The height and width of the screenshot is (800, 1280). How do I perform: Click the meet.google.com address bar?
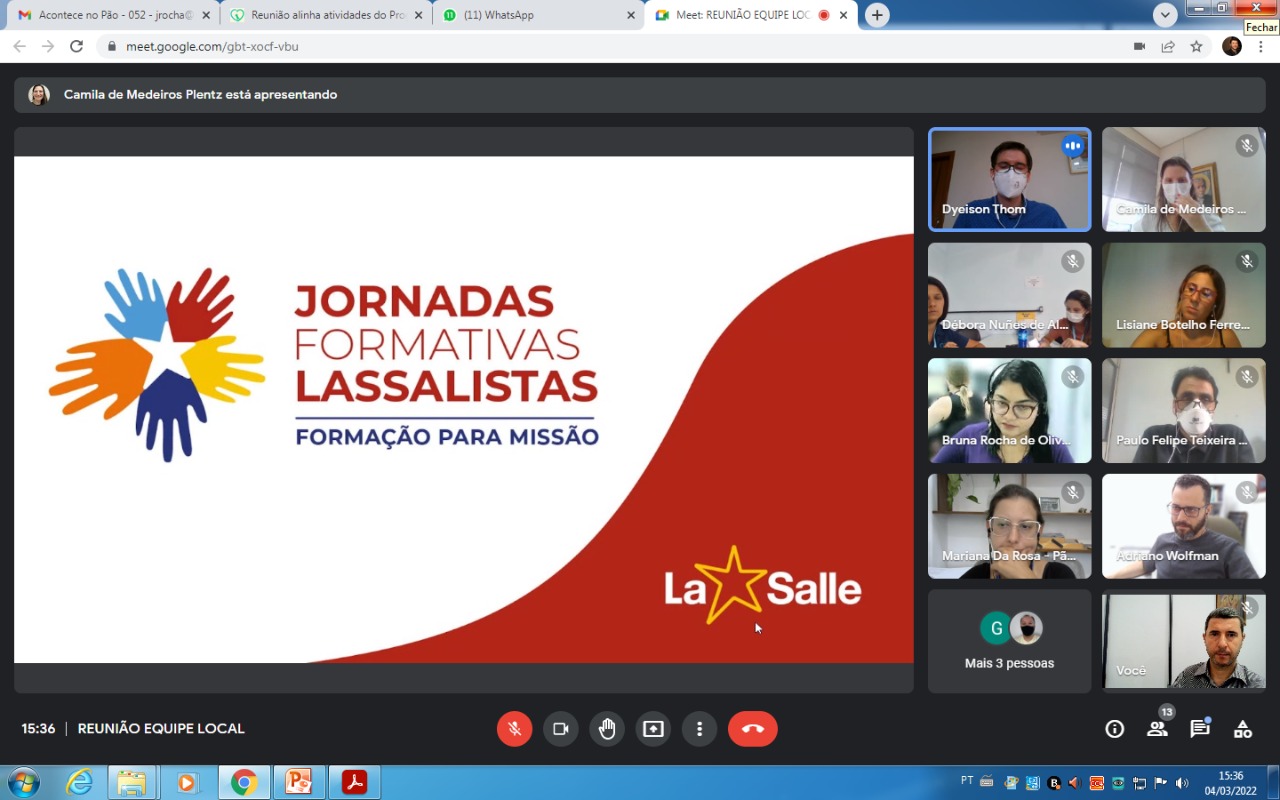610,46
